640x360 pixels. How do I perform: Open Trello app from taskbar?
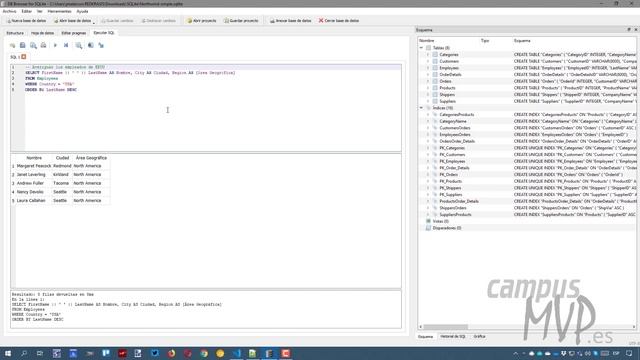[x=106, y=353]
